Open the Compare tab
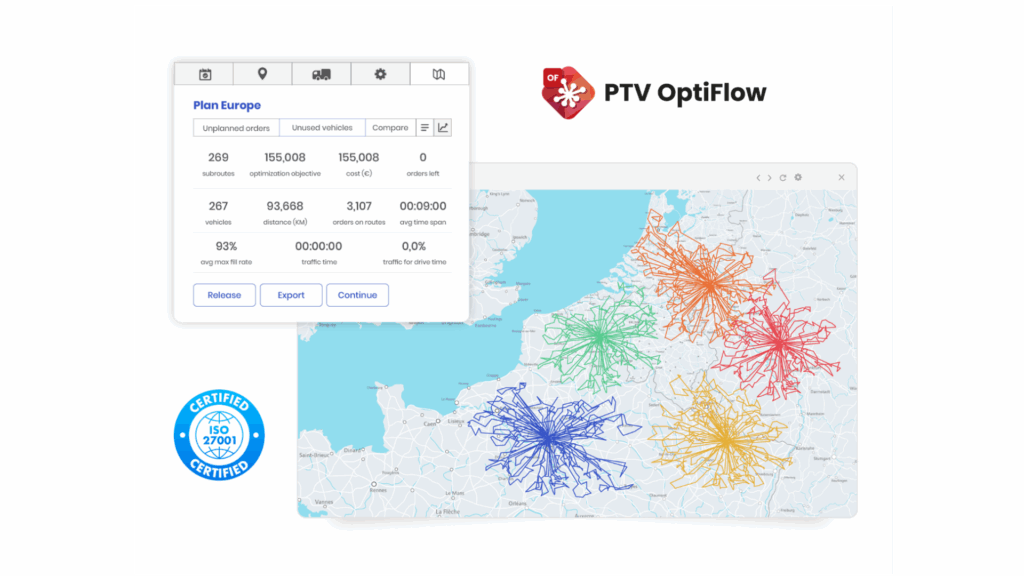The width and height of the screenshot is (1024, 576). pyautogui.click(x=390, y=127)
